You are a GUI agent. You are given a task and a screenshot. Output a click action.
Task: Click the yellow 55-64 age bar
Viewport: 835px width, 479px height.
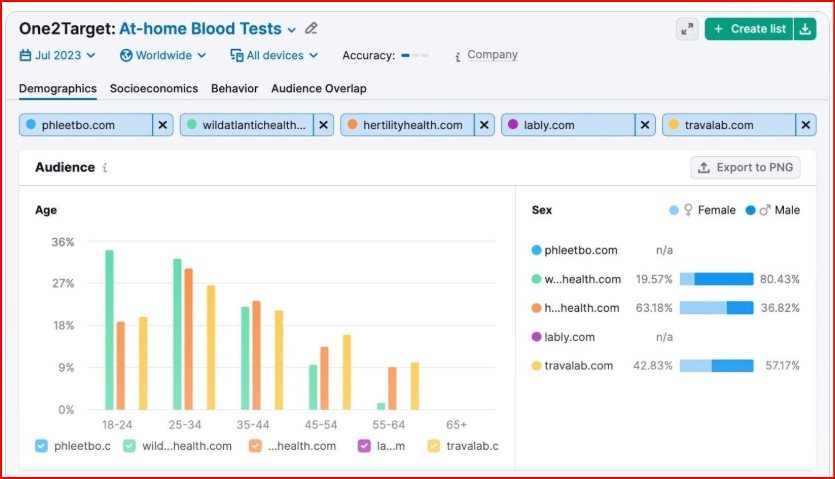[x=415, y=386]
